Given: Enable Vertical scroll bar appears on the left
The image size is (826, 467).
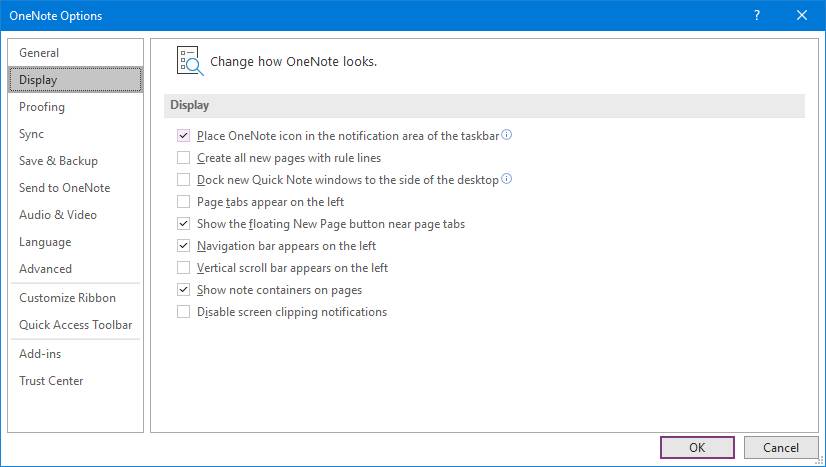Looking at the screenshot, I should [183, 268].
